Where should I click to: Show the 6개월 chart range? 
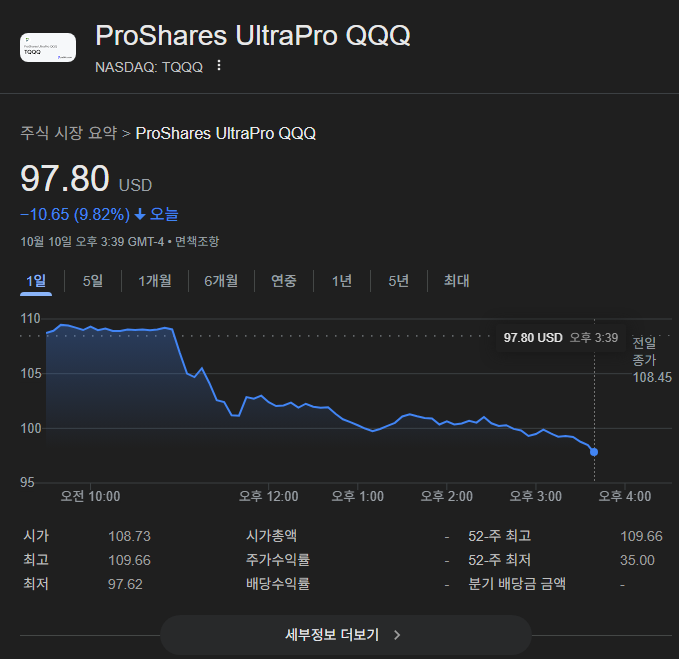coord(221,281)
